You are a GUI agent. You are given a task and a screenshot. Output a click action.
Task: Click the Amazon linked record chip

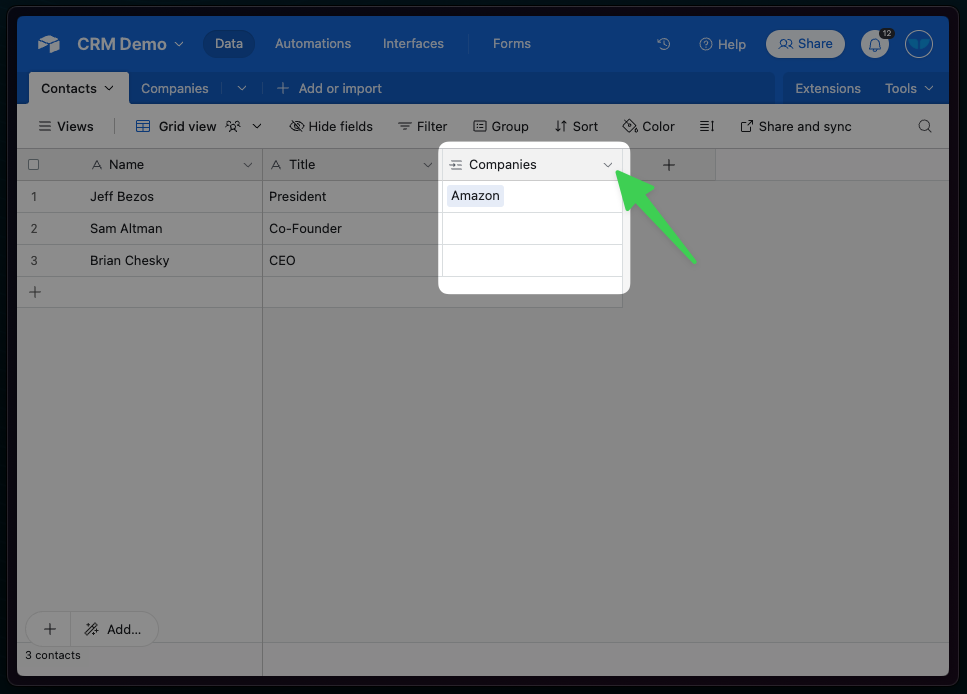[x=475, y=196]
